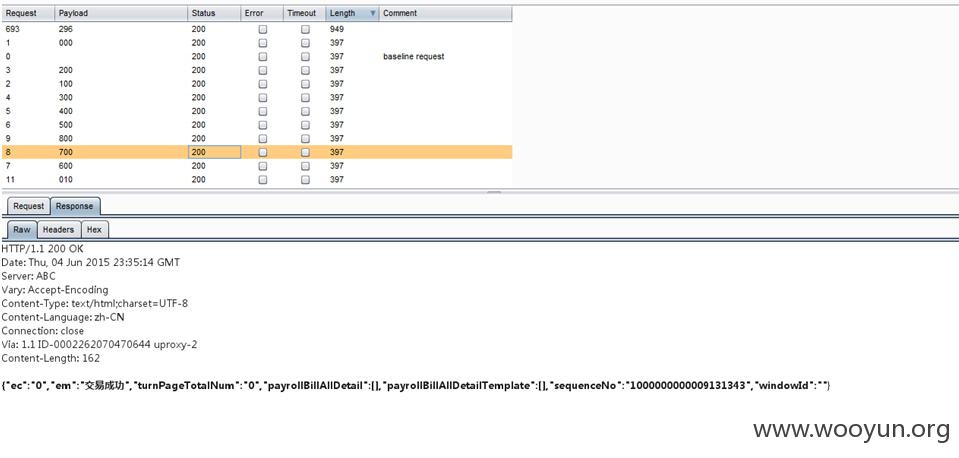Tick Error checkbox for payload 700

[x=262, y=152]
